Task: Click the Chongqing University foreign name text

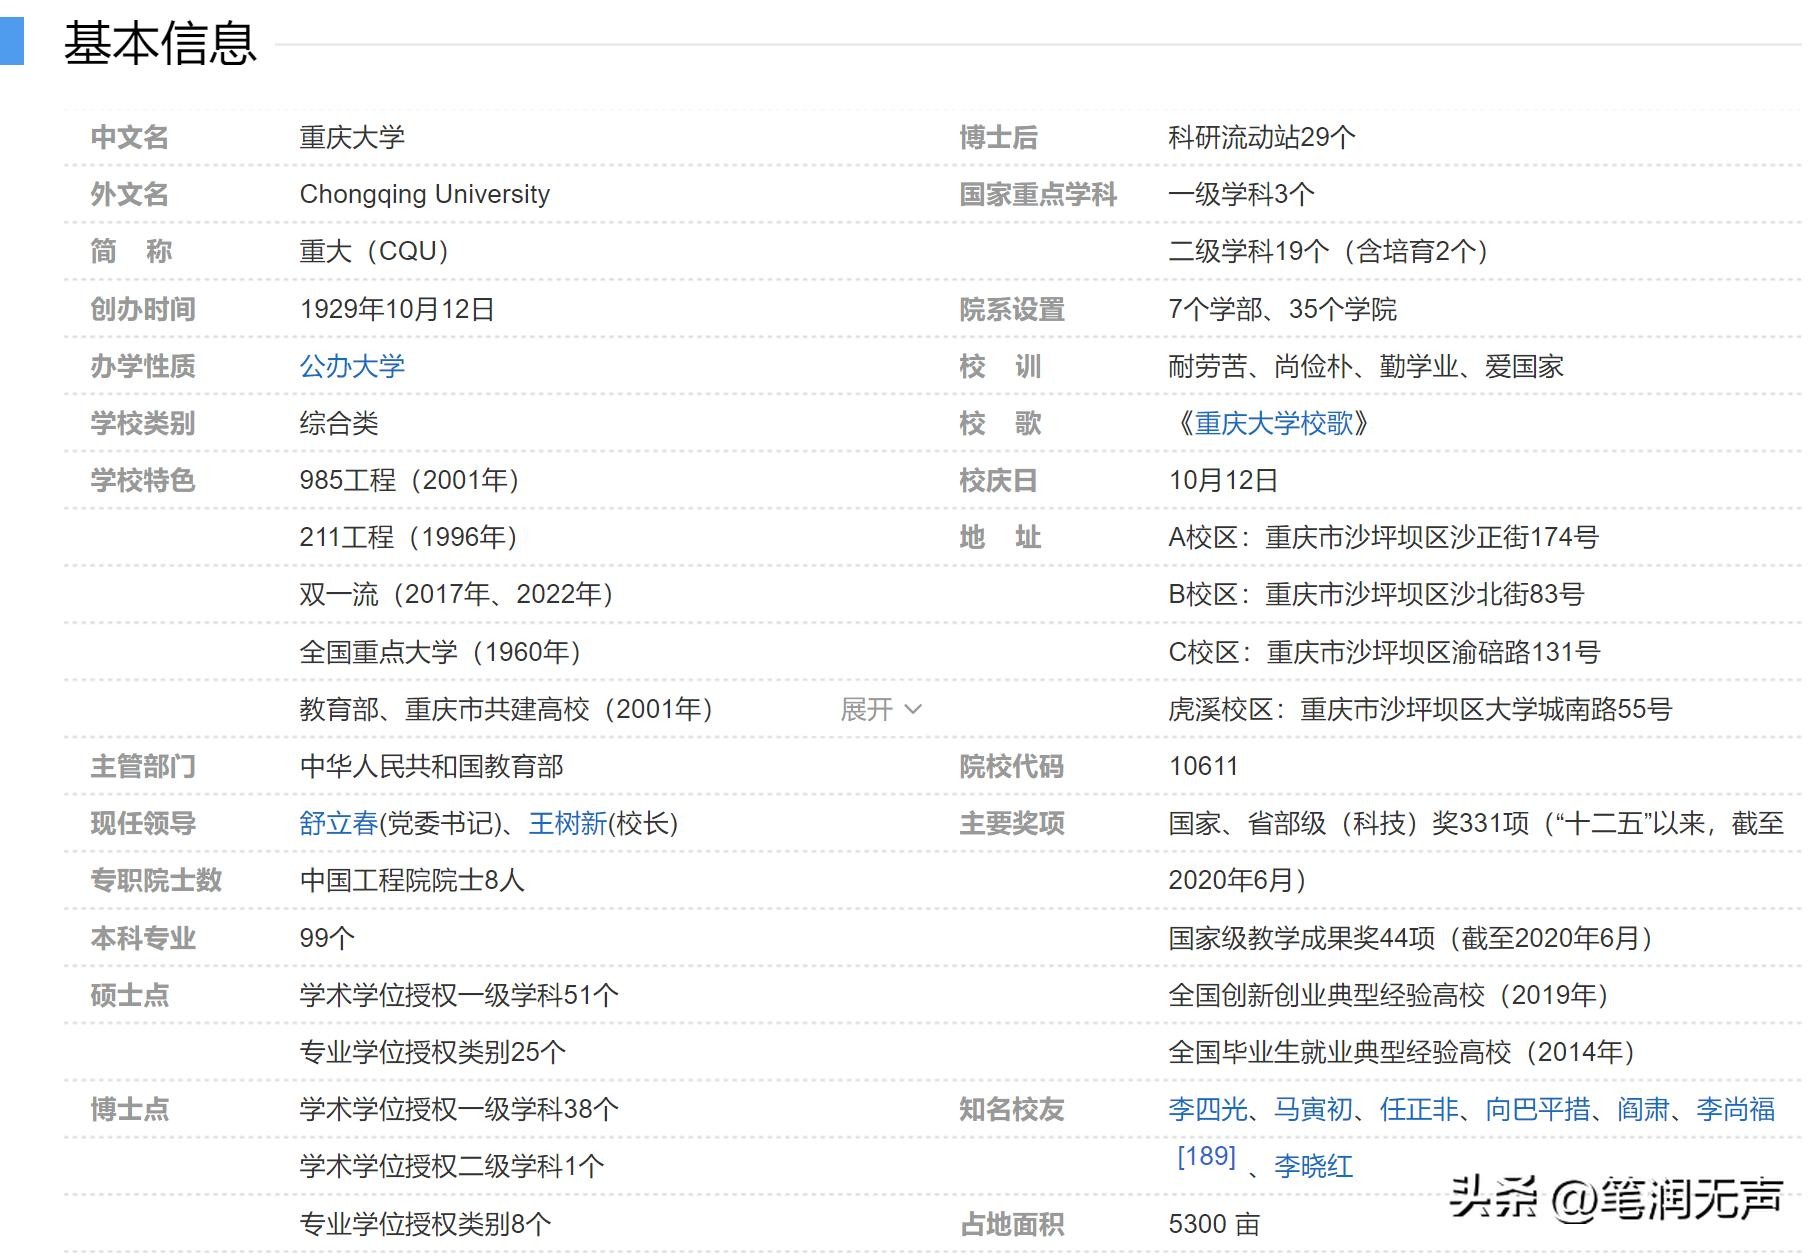Action: click(x=424, y=194)
